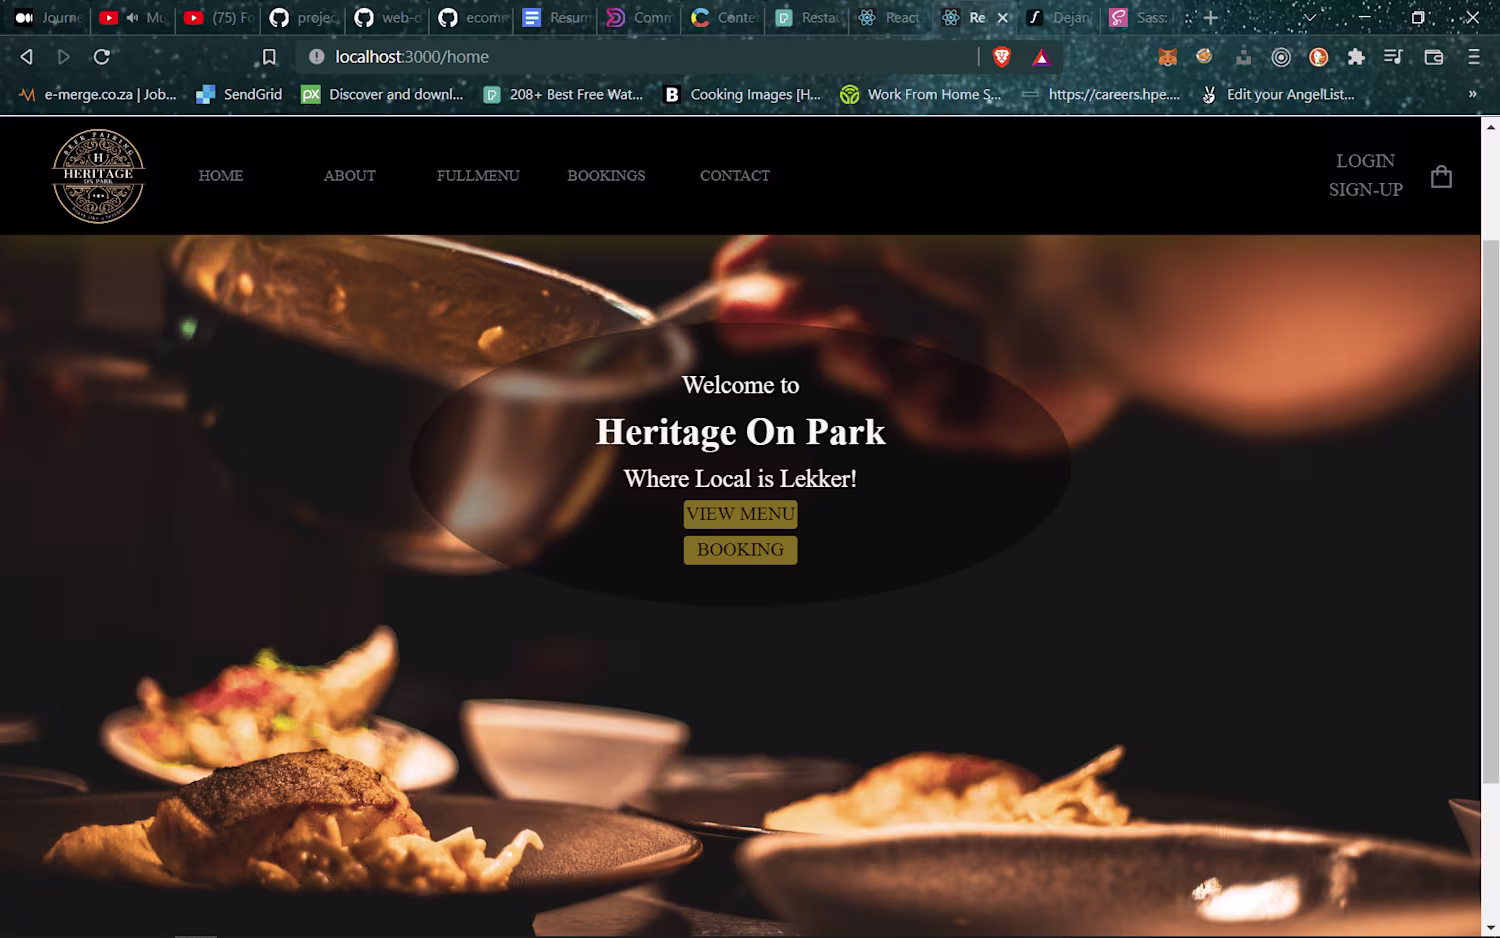This screenshot has width=1500, height=938.
Task: Open the CONTACT nav link
Action: (735, 176)
